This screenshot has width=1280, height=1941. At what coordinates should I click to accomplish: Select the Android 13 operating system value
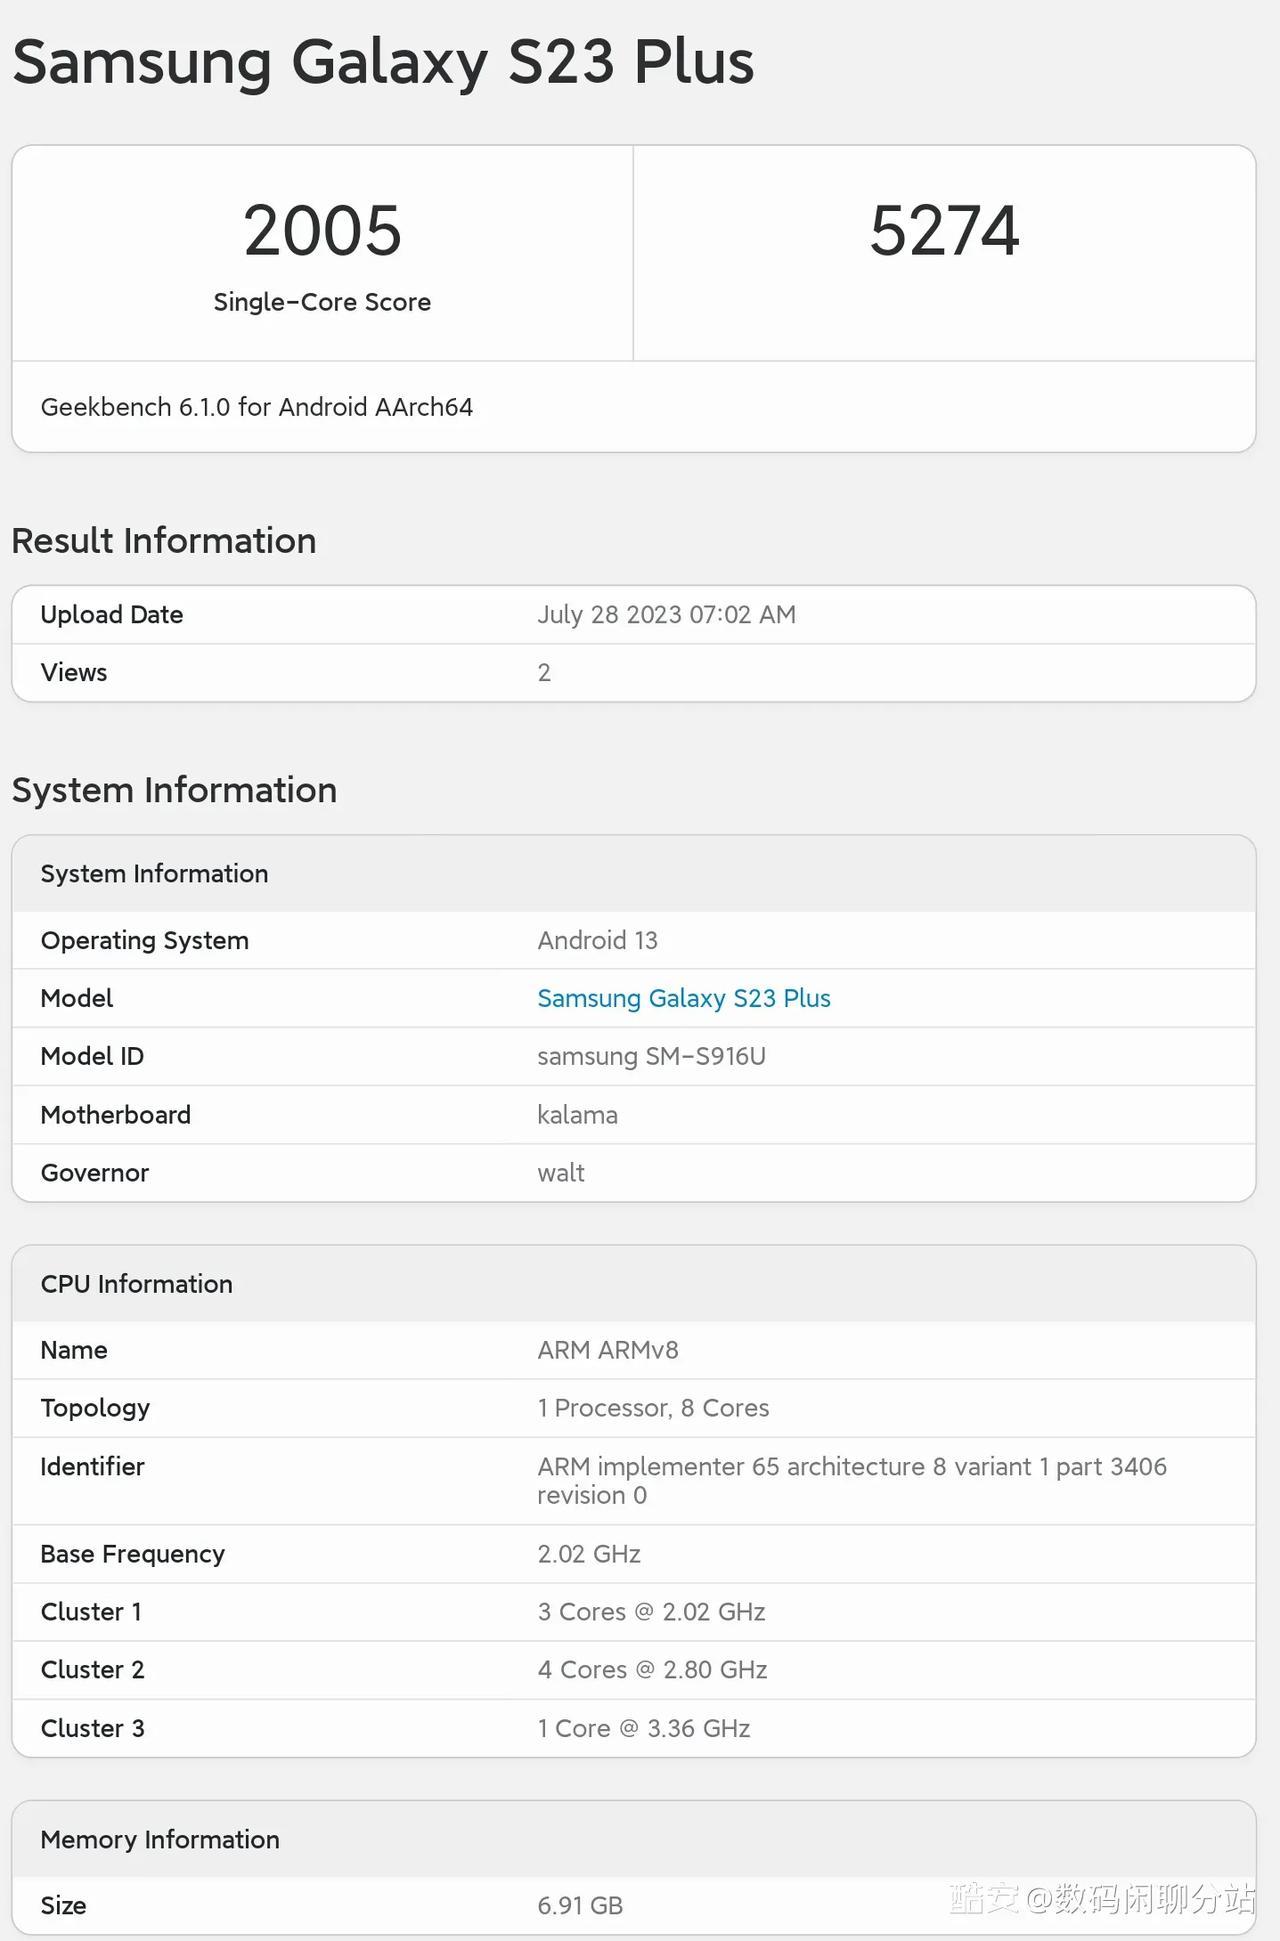point(597,940)
